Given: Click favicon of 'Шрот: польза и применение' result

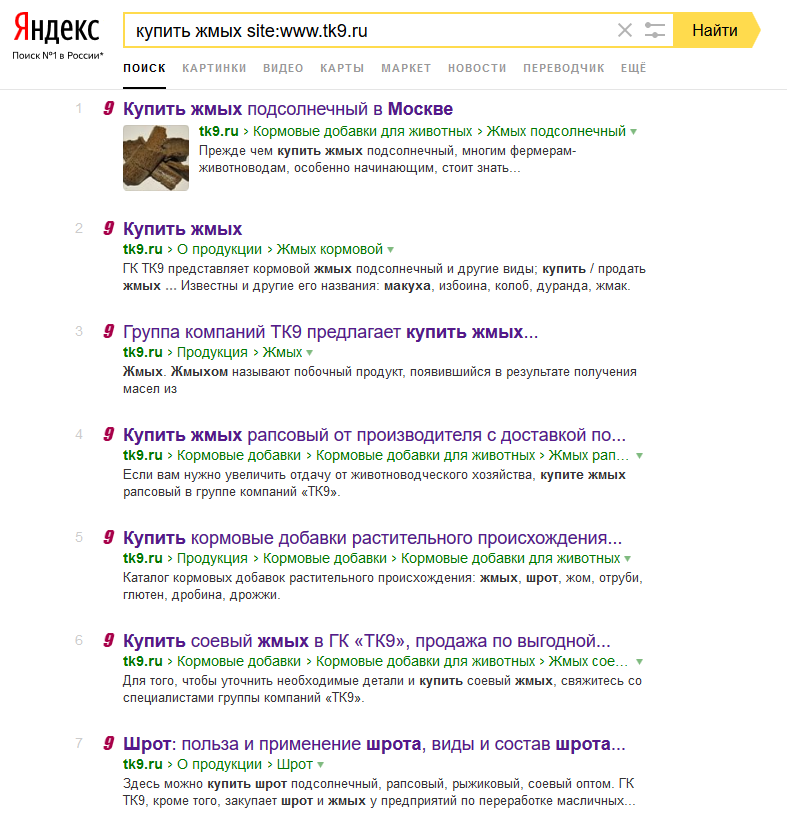Looking at the screenshot, I should [109, 742].
